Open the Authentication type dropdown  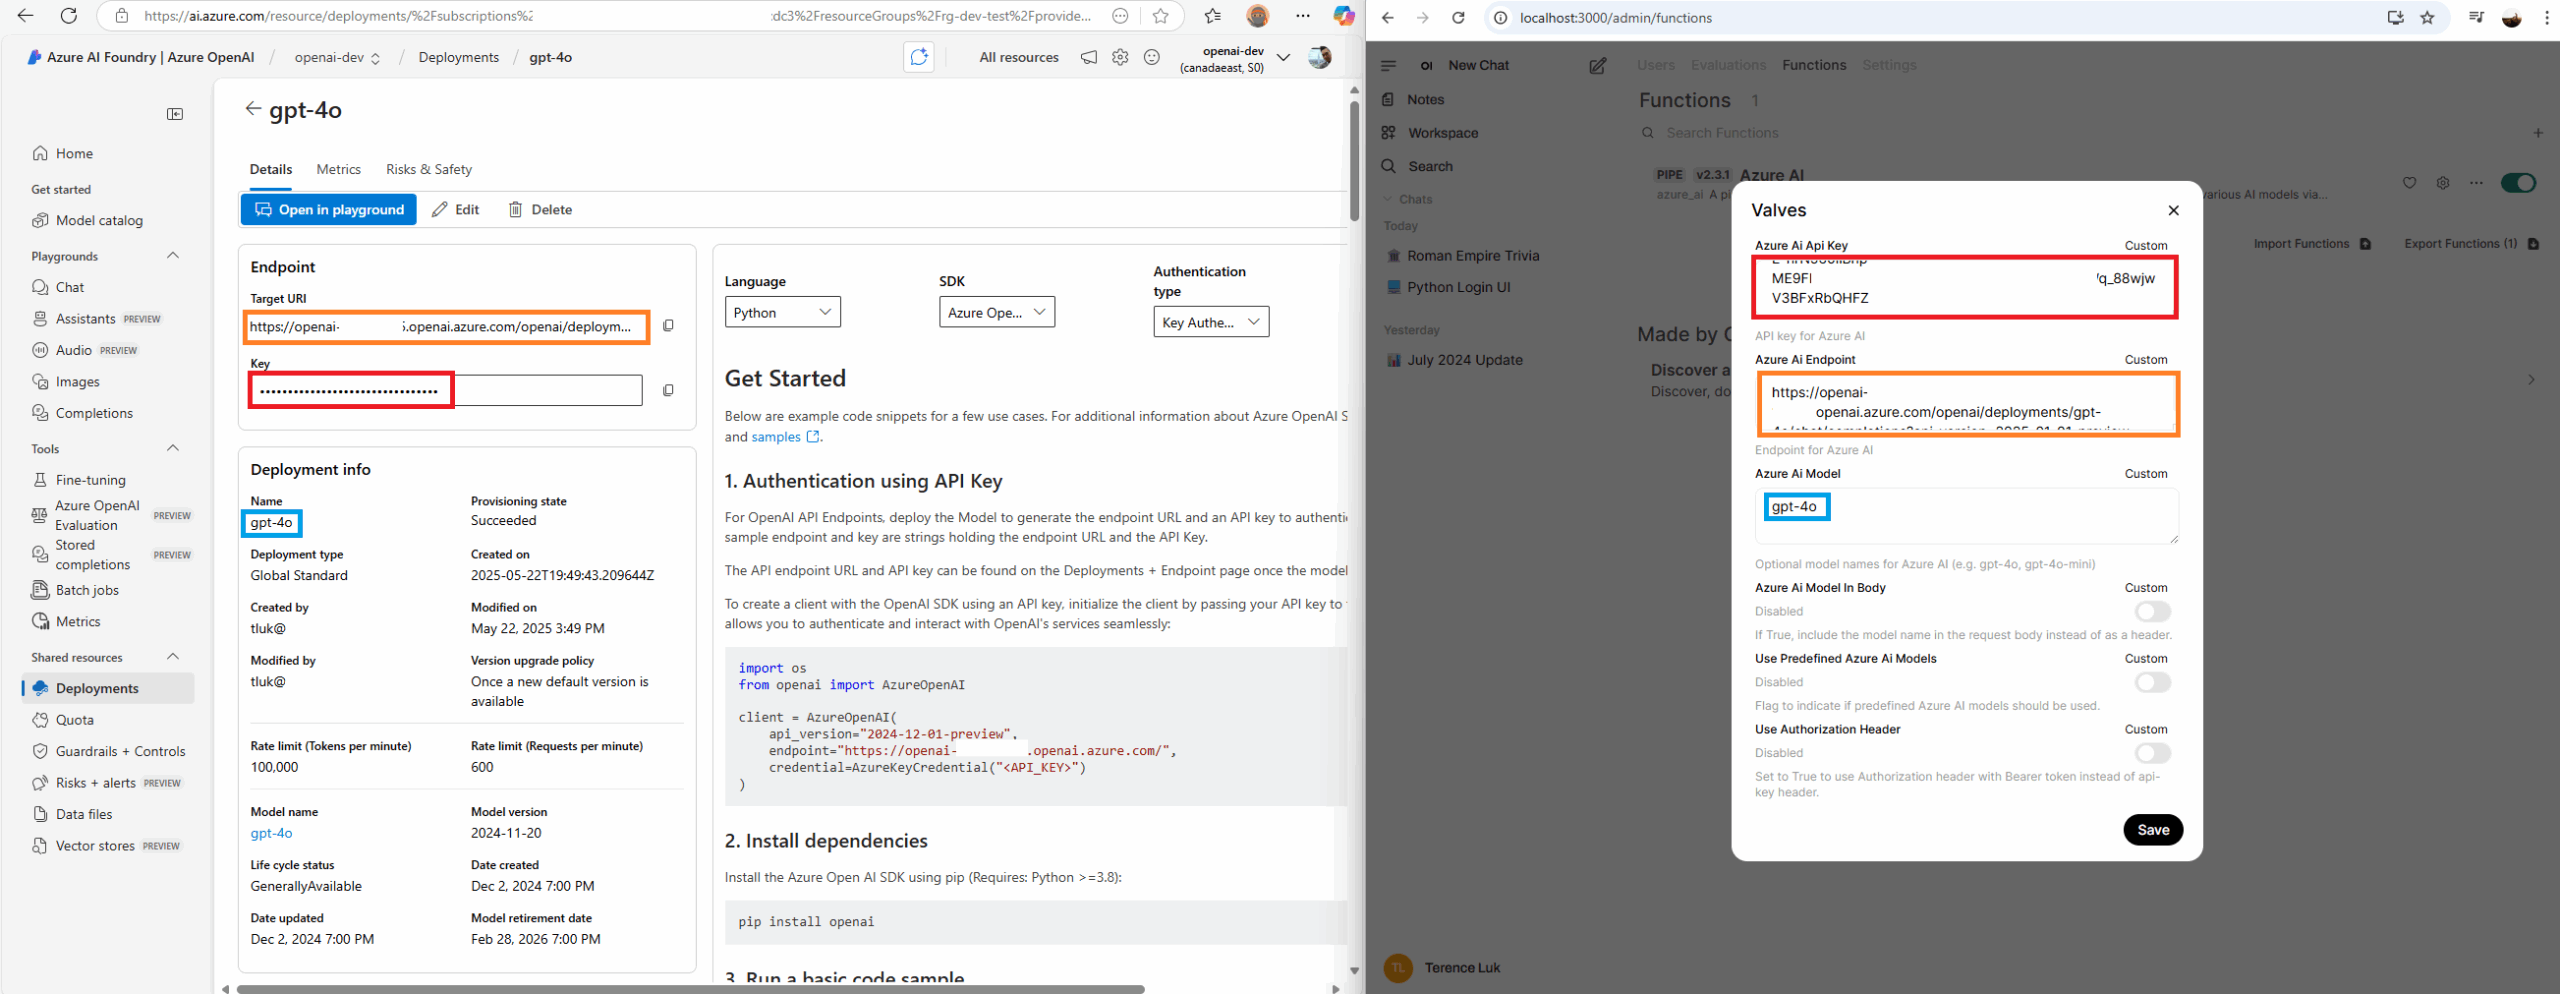click(1211, 322)
